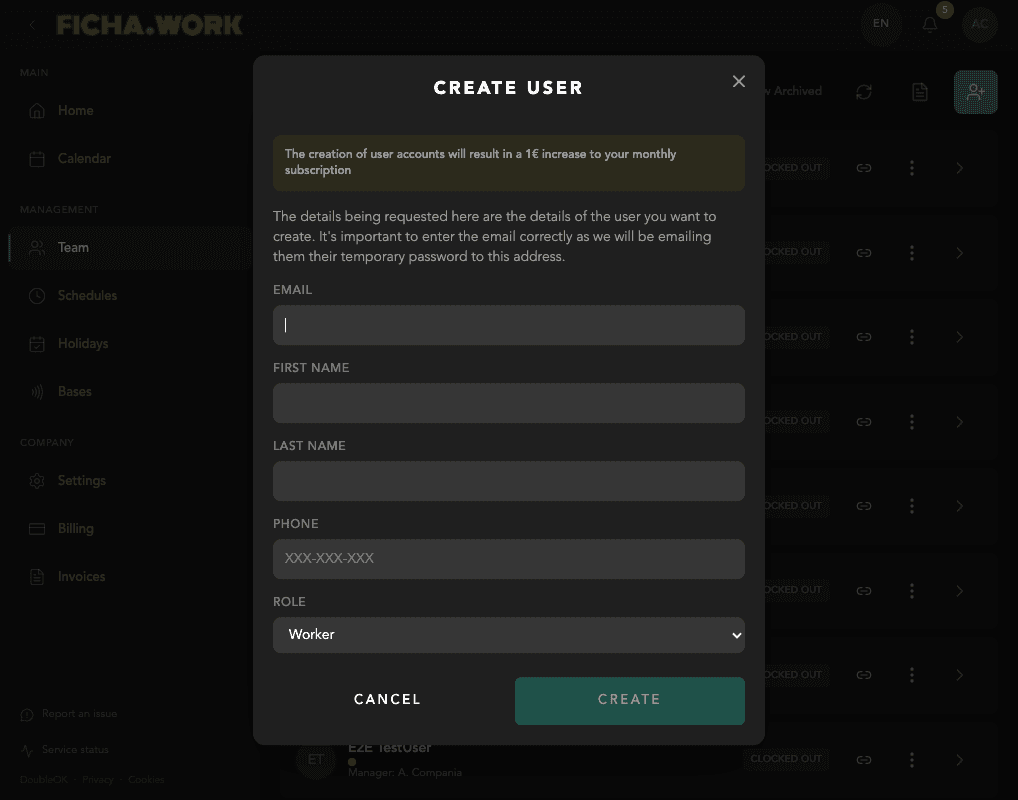
Task: Click the Schedules clock icon
Action: coord(37,296)
